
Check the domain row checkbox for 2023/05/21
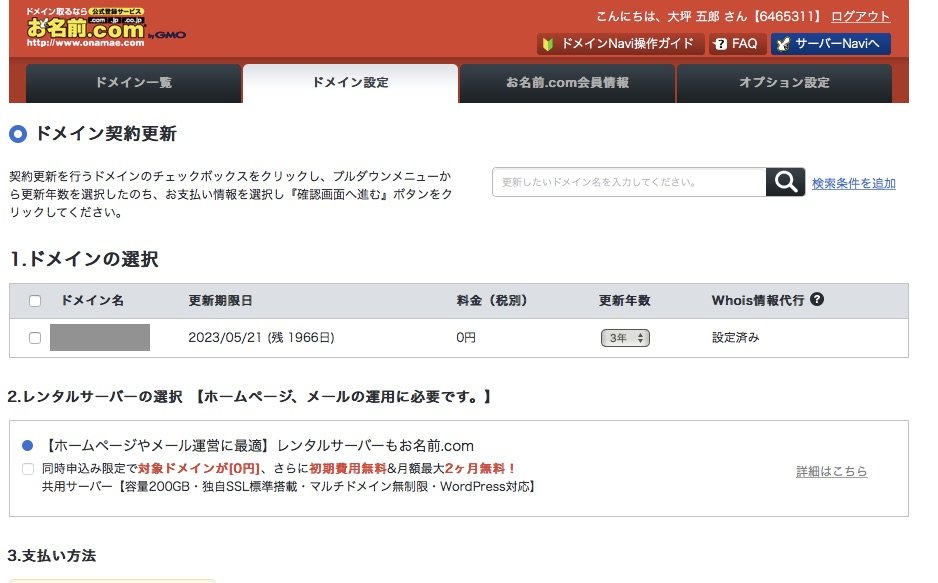point(35,338)
